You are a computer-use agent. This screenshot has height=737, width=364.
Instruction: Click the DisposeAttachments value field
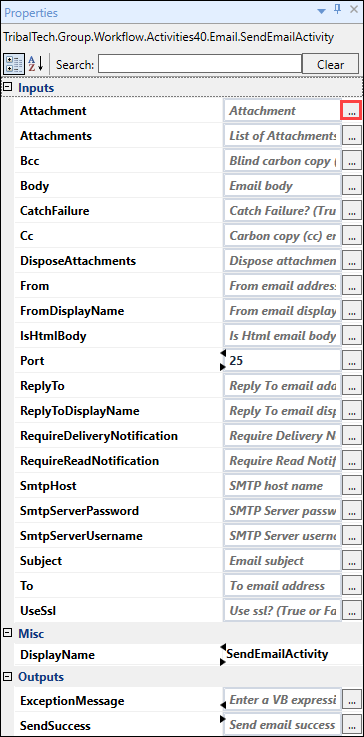tap(282, 261)
